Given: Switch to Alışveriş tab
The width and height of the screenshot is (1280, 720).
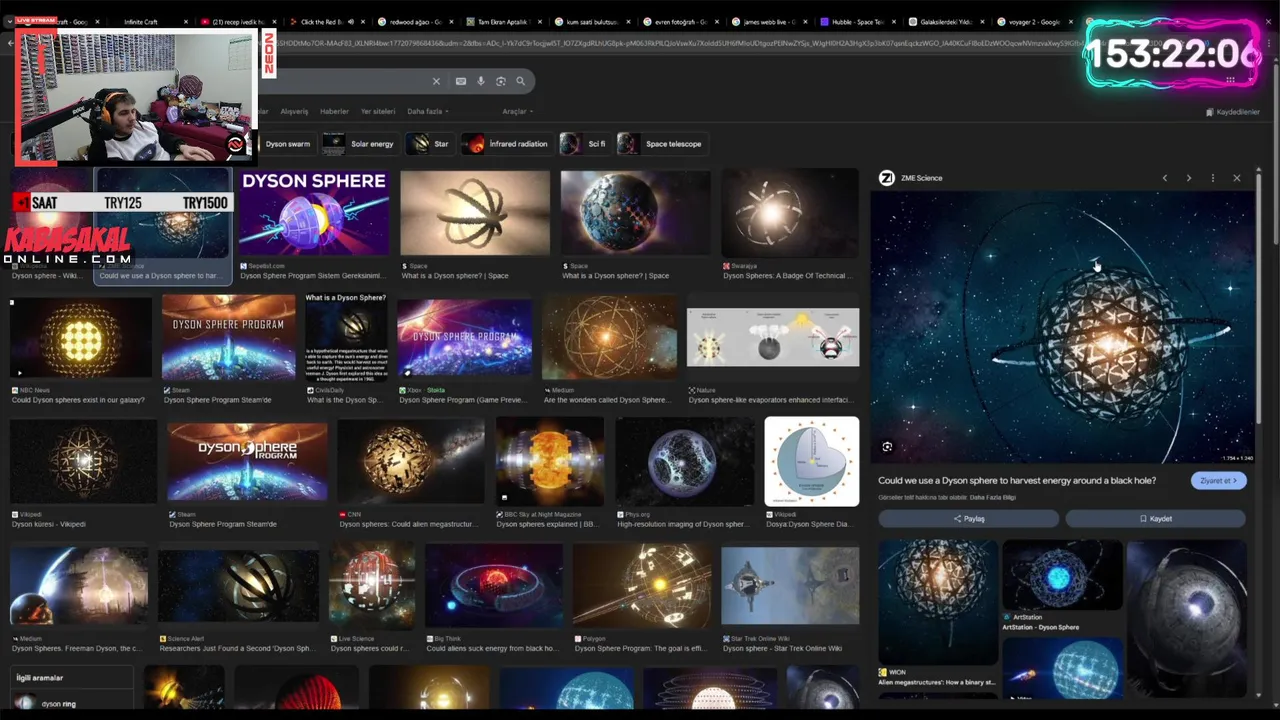Looking at the screenshot, I should pyautogui.click(x=294, y=111).
